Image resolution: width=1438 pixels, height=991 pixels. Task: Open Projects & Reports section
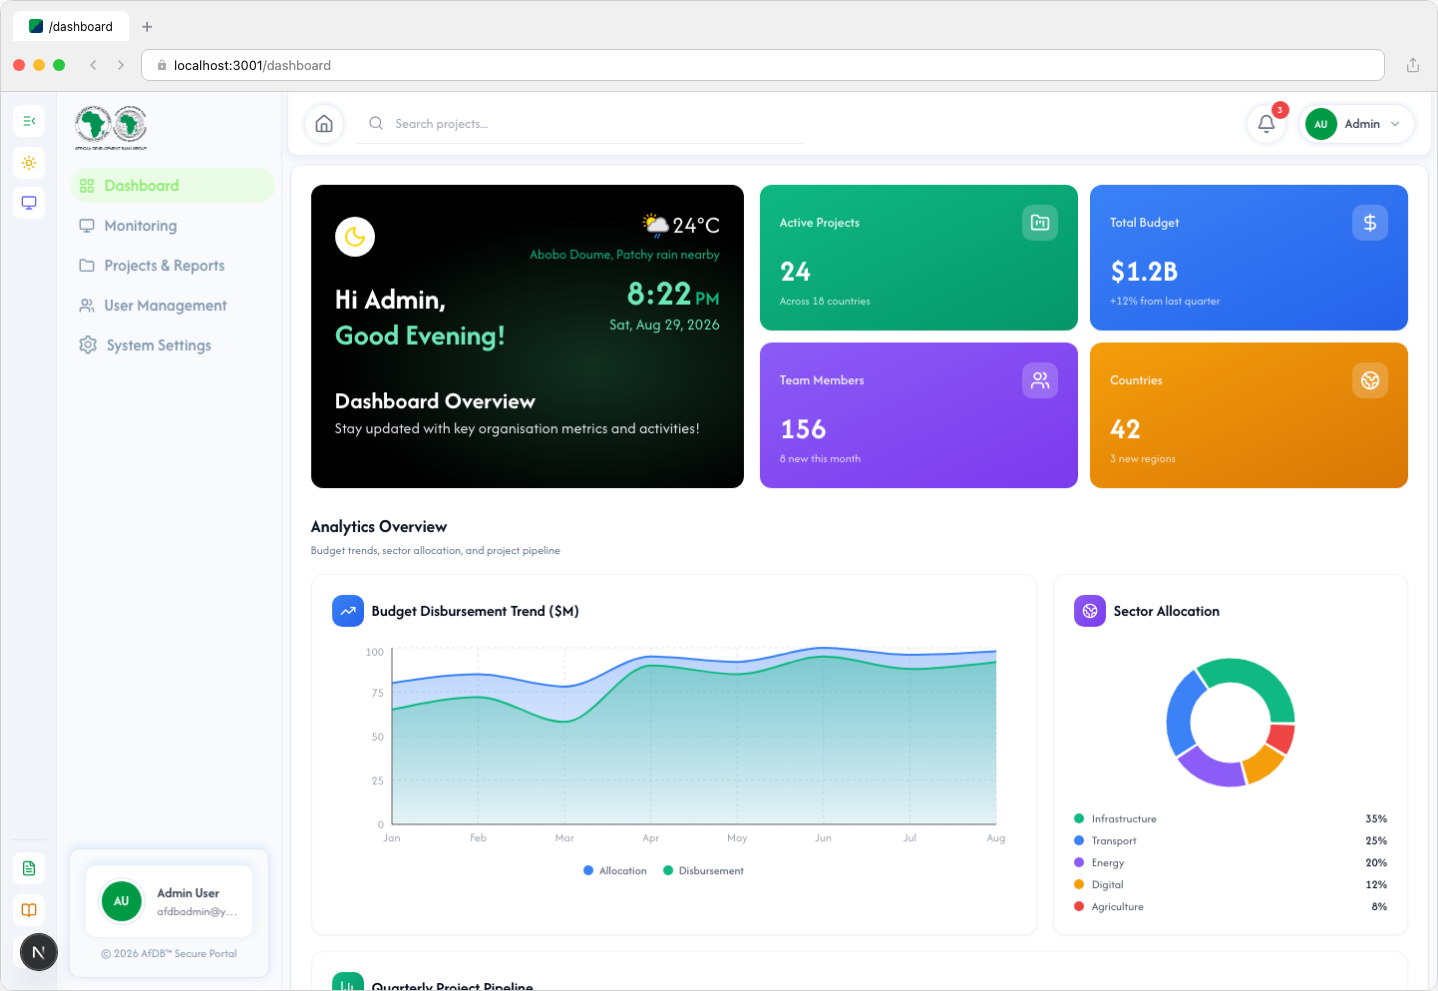point(173,266)
